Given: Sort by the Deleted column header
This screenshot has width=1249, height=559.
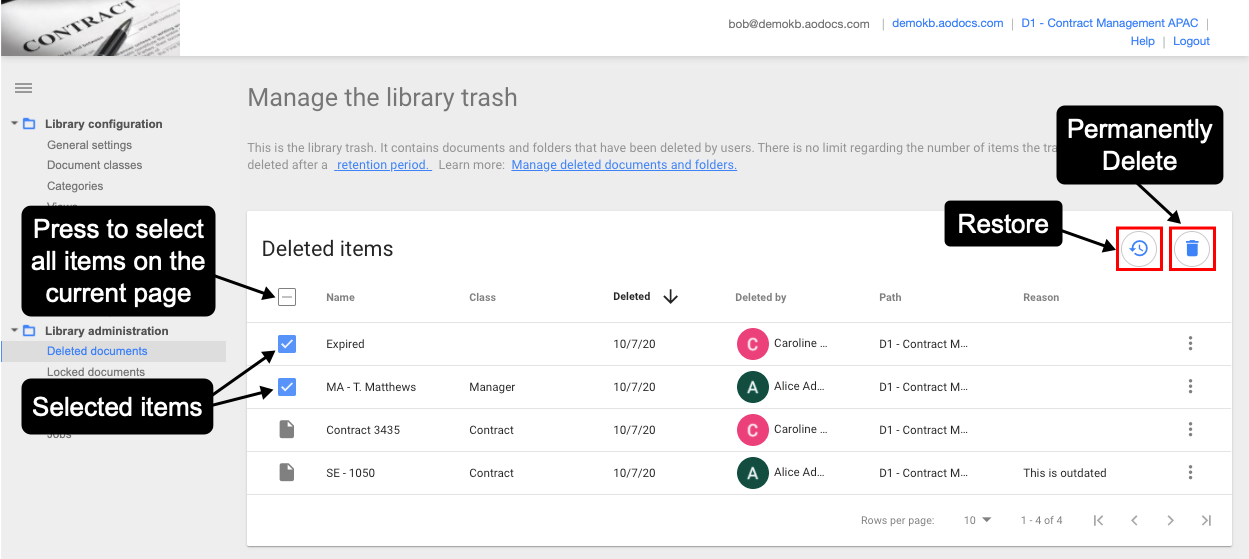Looking at the screenshot, I should (632, 296).
